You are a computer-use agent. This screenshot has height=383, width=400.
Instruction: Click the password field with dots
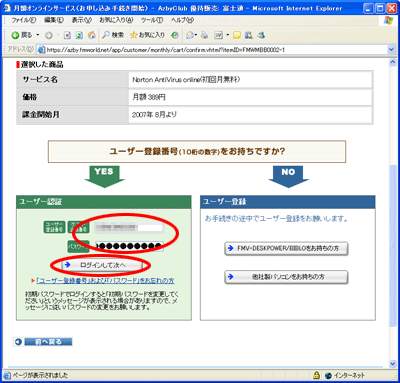(x=129, y=246)
